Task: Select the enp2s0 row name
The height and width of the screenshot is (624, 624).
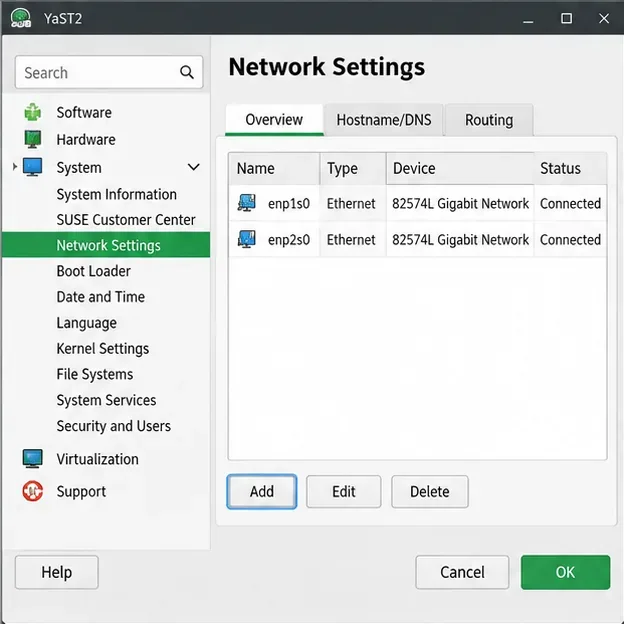Action: pyautogui.click(x=289, y=240)
